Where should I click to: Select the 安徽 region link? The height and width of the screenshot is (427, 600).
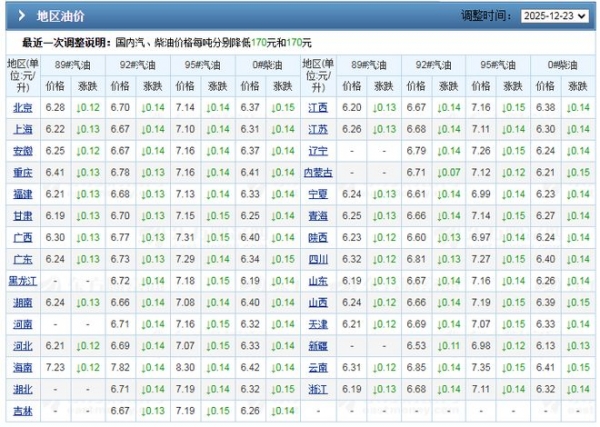[22, 151]
